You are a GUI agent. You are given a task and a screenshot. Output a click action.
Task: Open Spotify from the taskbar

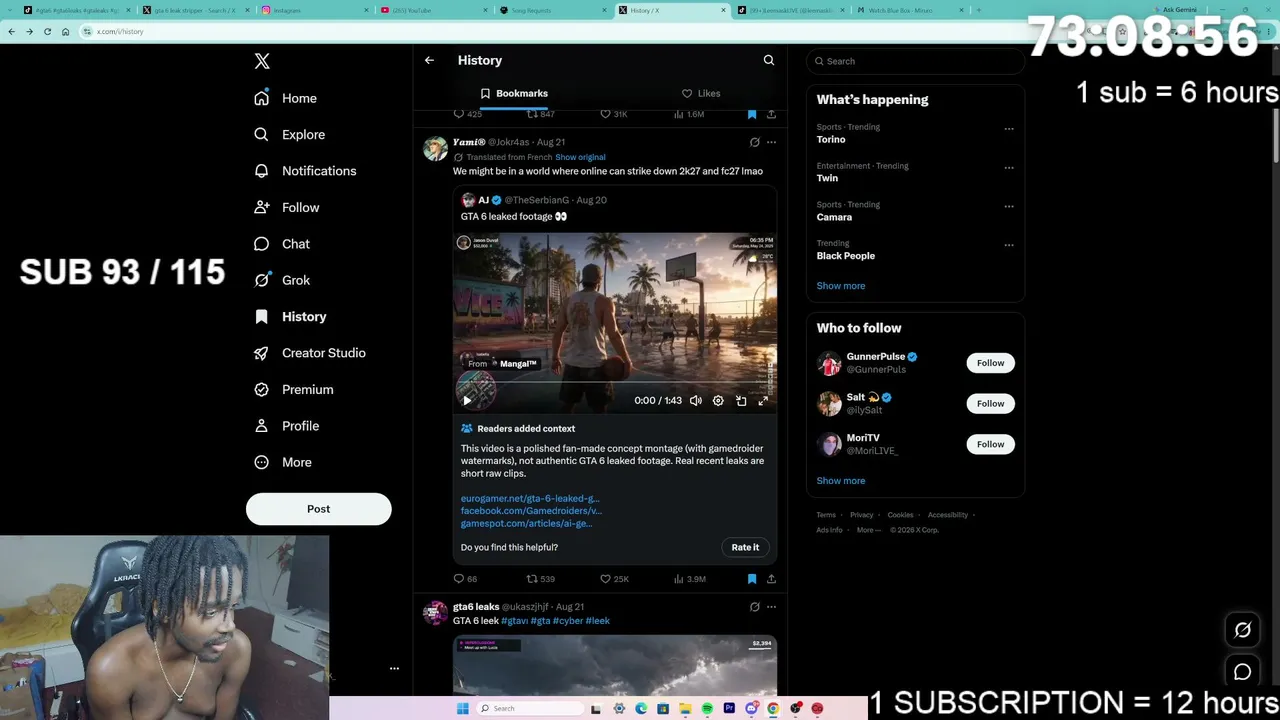point(707,709)
